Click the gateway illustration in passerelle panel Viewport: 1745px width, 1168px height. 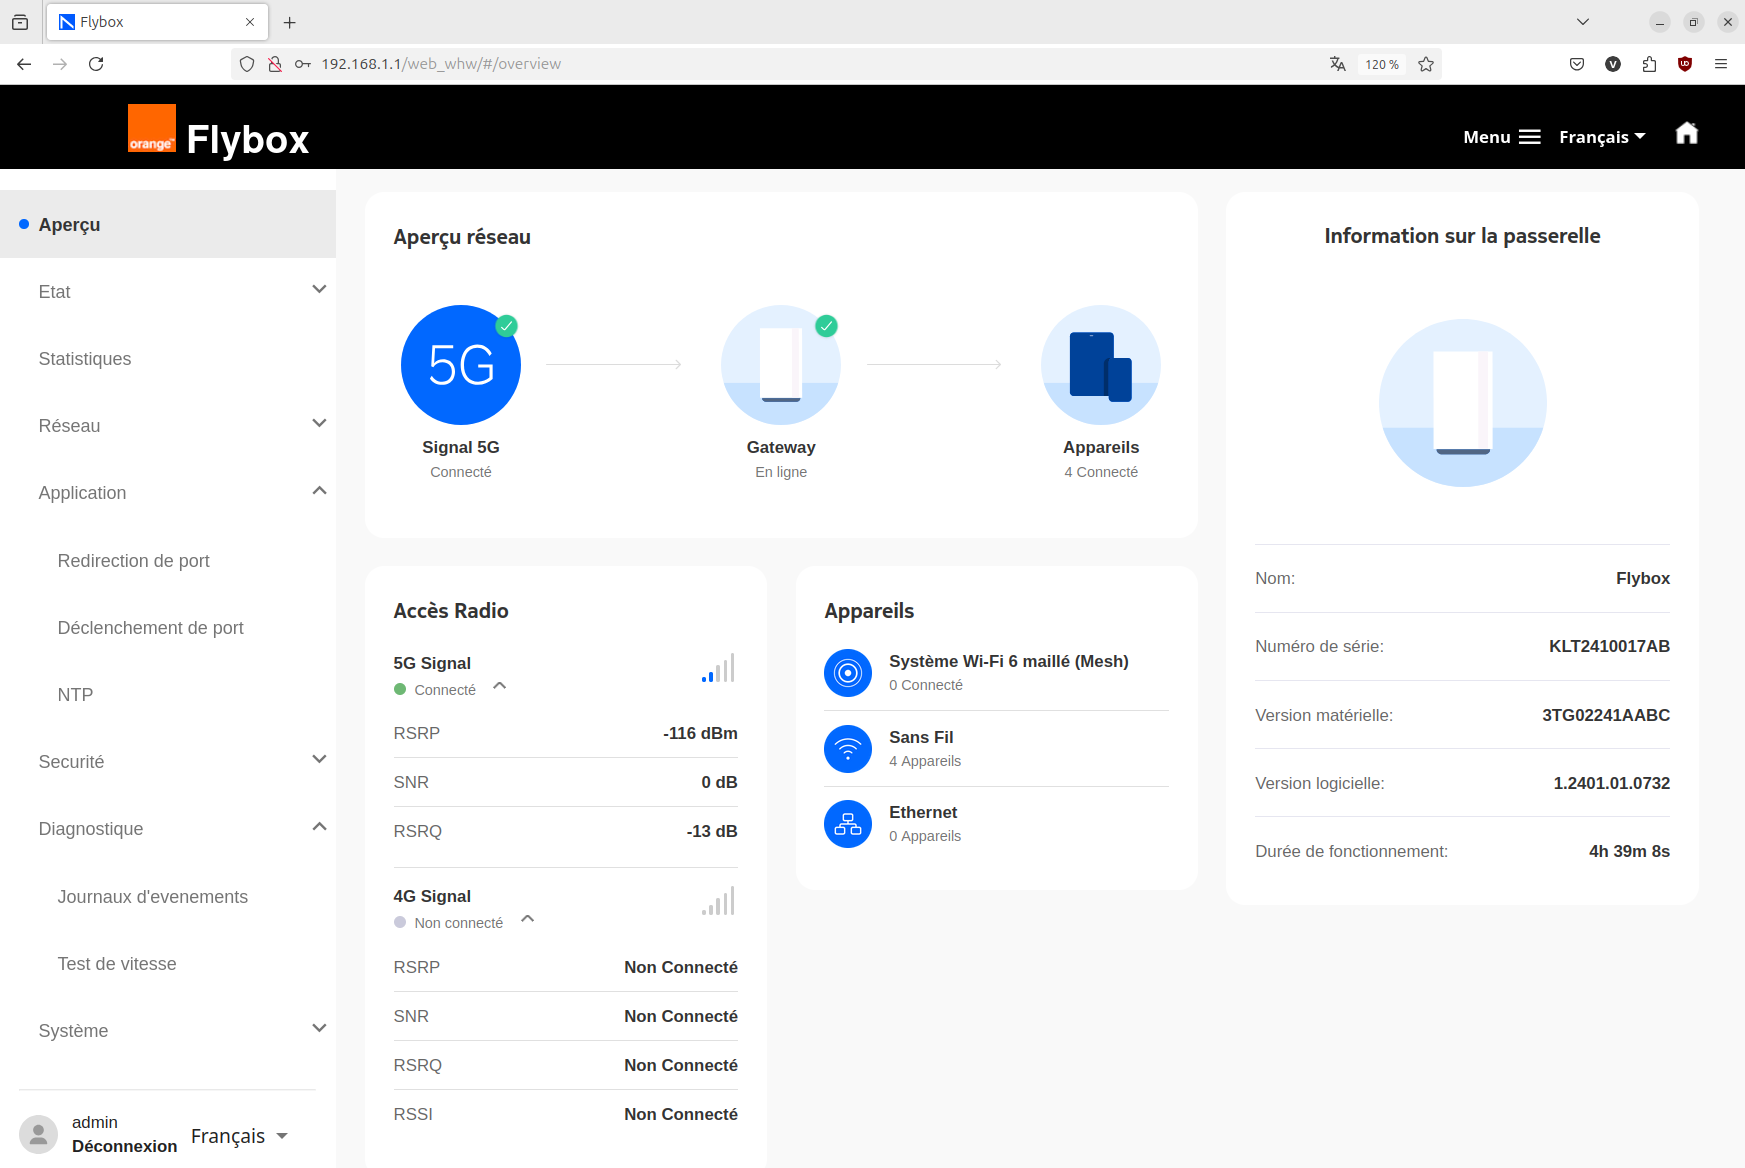click(1463, 403)
